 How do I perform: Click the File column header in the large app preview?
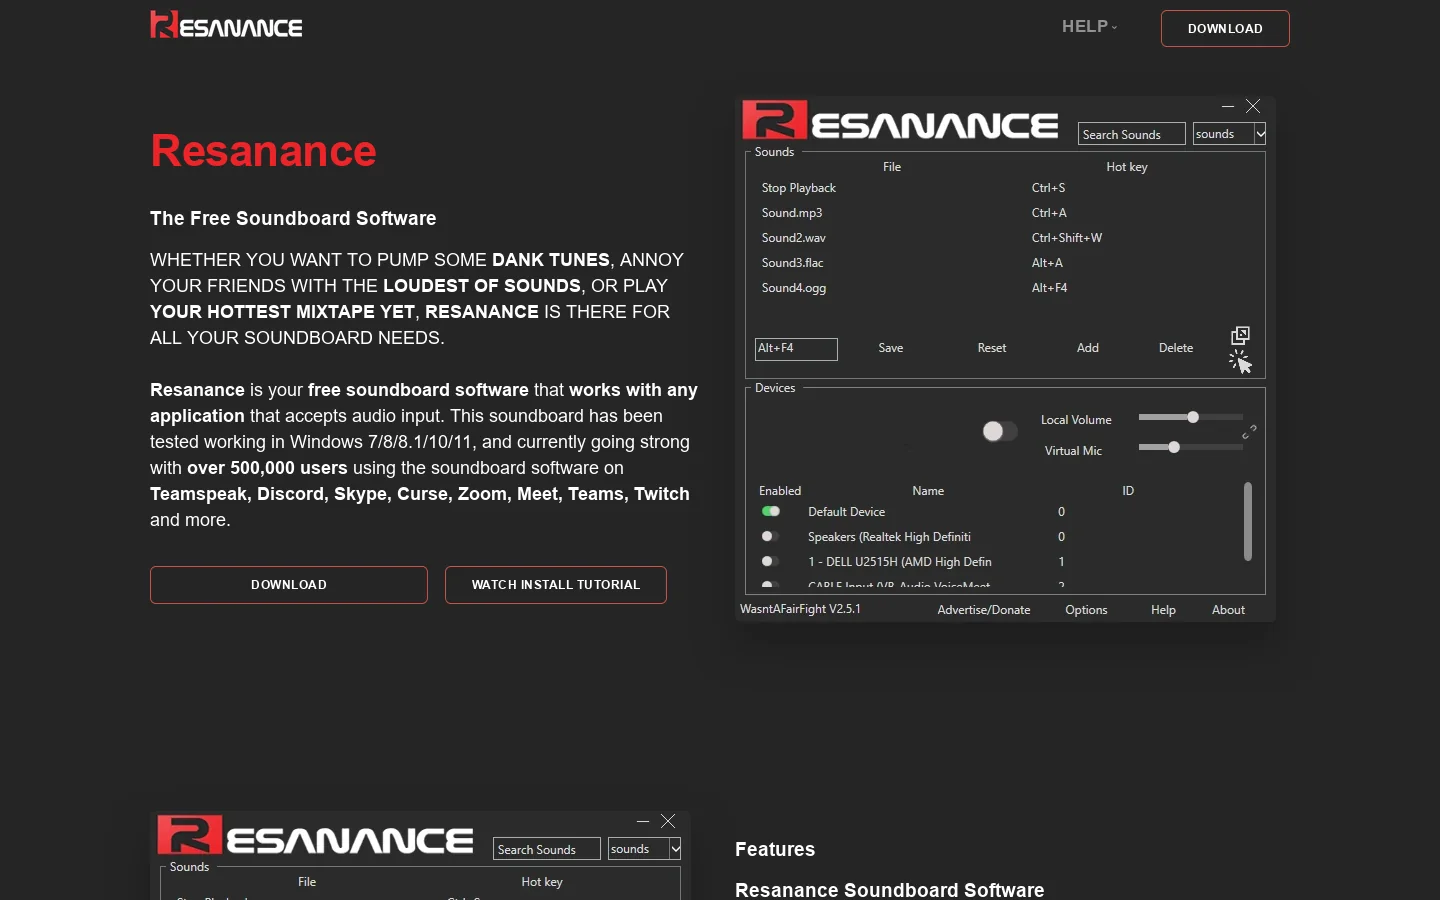coord(892,167)
